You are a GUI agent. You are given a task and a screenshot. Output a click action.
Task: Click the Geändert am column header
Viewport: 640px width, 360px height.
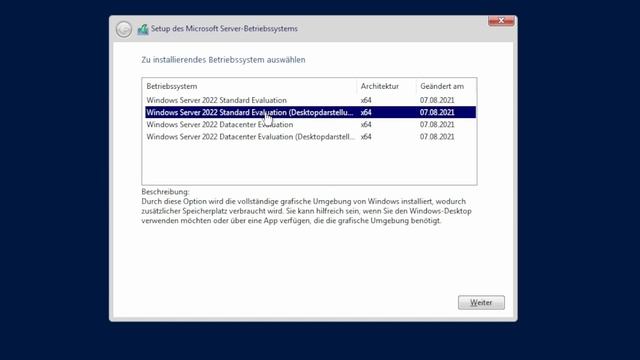[x=442, y=86]
